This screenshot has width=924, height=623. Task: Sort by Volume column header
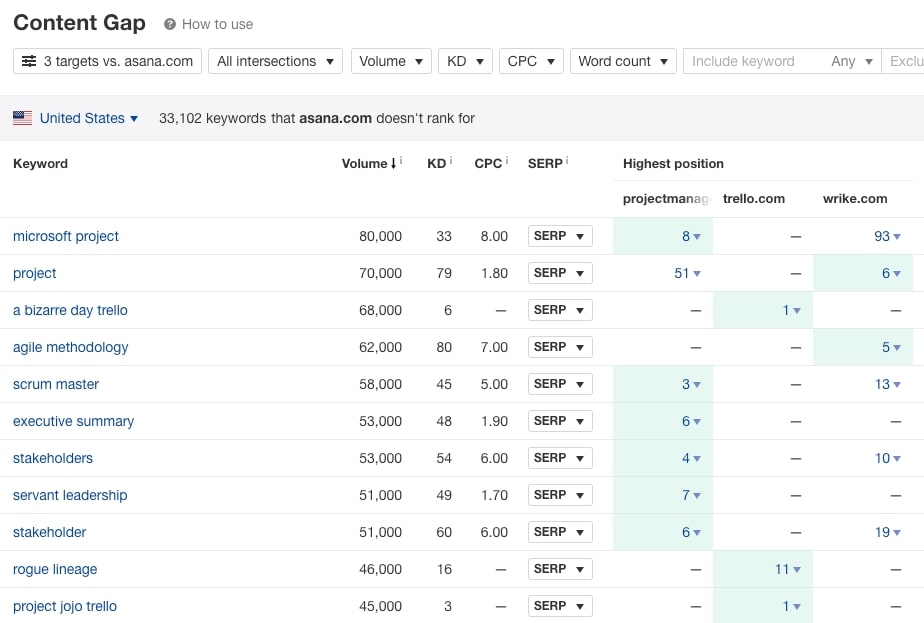pos(369,163)
